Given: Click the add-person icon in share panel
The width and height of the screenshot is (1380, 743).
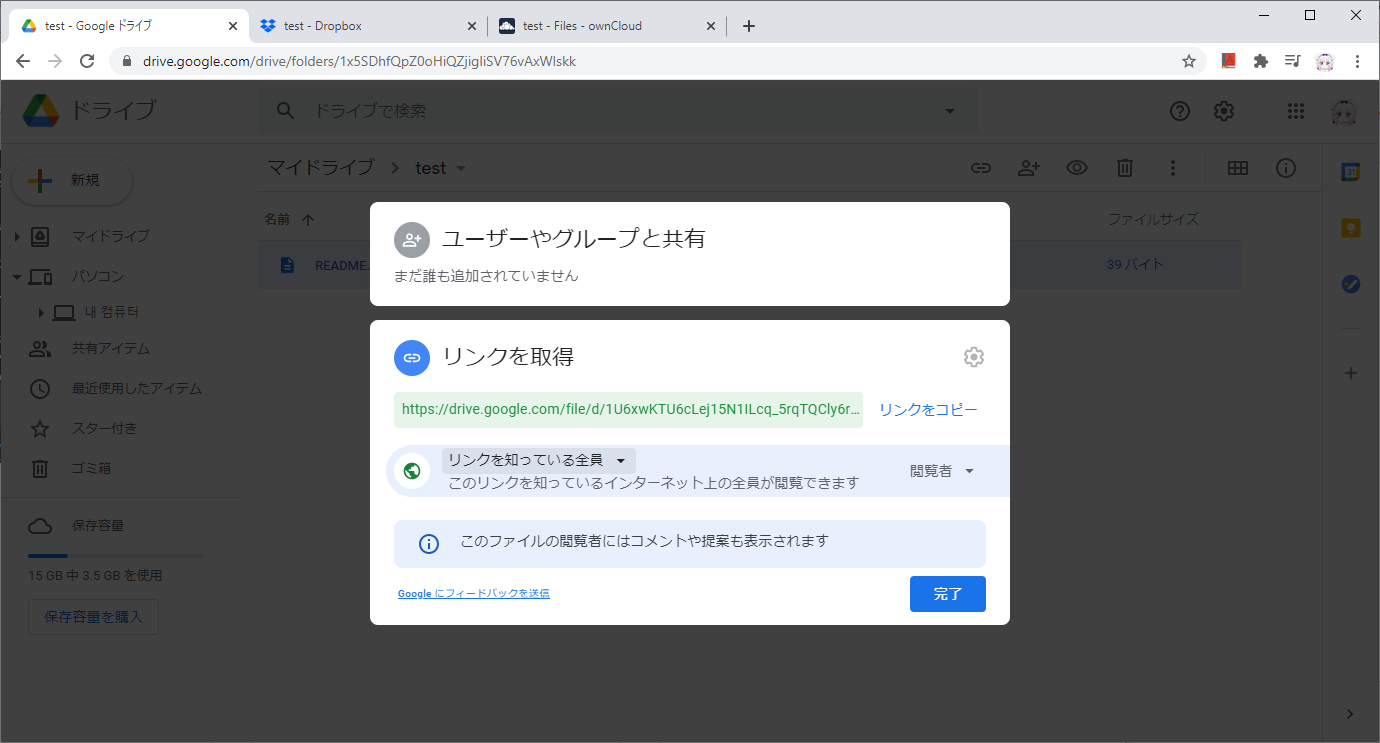Looking at the screenshot, I should tap(412, 240).
